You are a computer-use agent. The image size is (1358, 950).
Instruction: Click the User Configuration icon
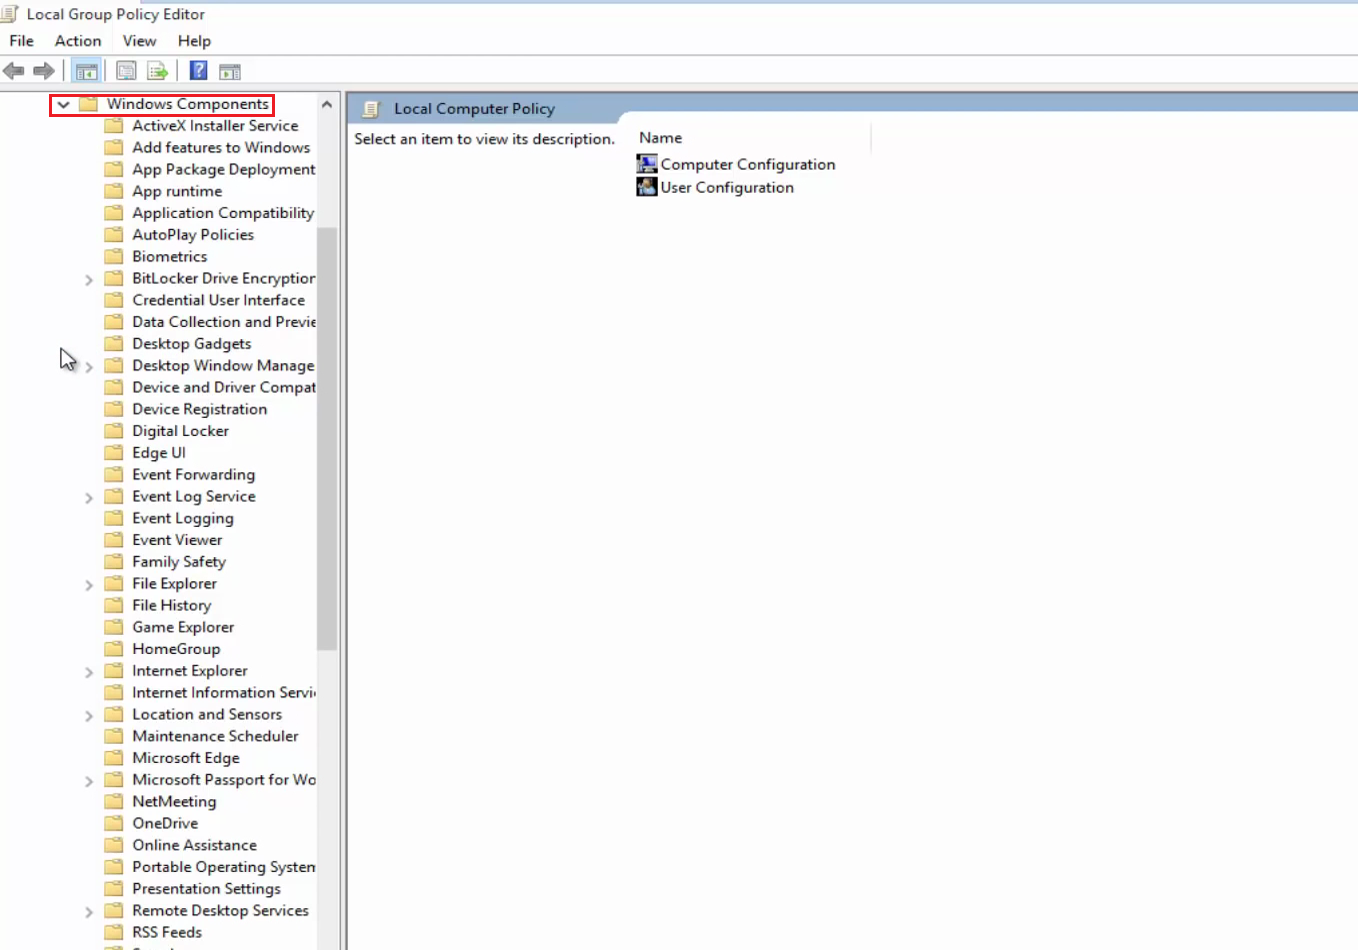coord(647,187)
